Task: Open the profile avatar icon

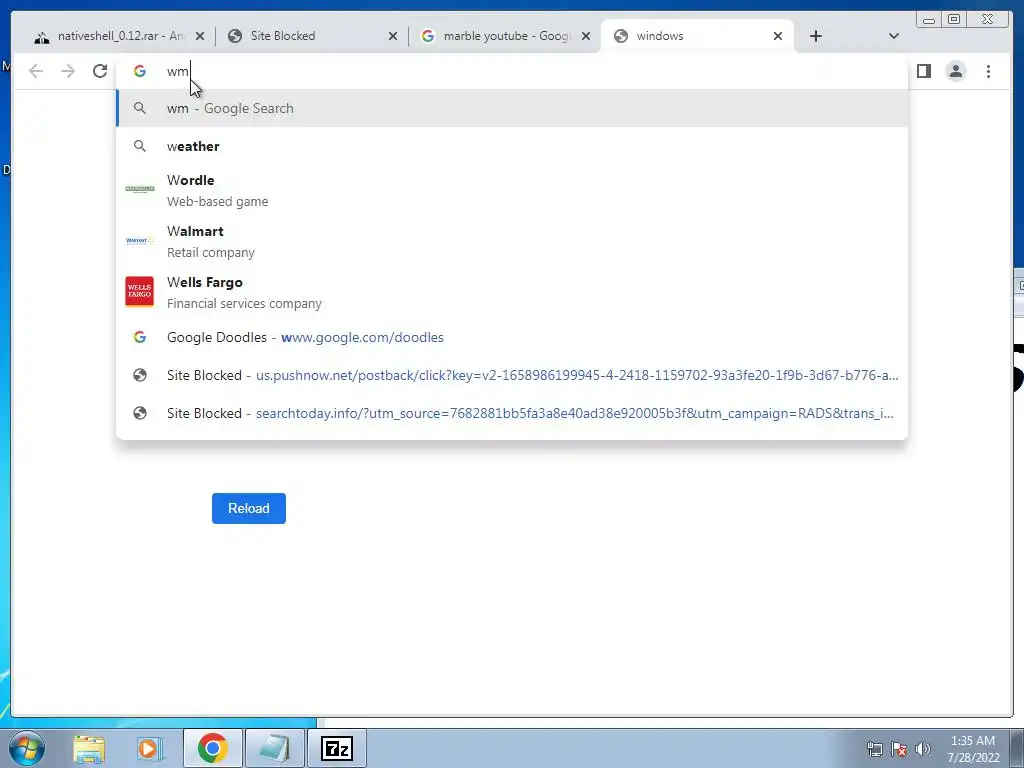Action: click(x=955, y=71)
